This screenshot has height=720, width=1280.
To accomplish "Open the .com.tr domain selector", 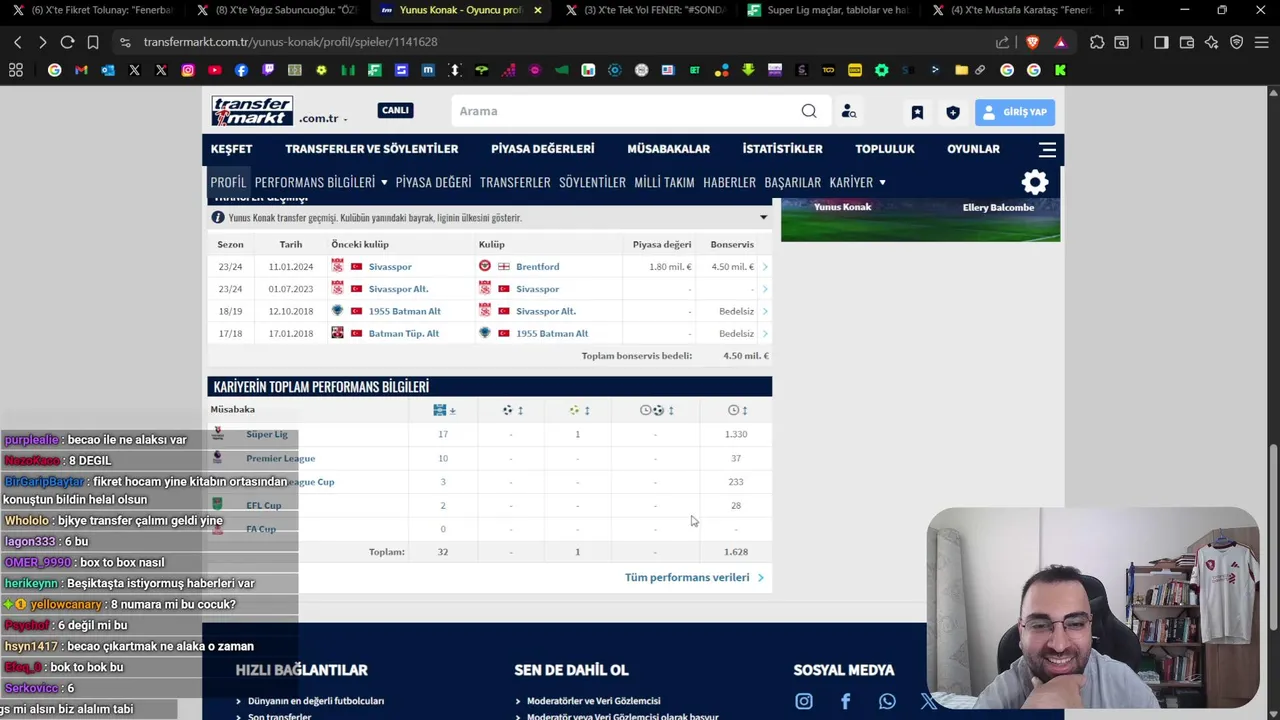I will [323, 118].
